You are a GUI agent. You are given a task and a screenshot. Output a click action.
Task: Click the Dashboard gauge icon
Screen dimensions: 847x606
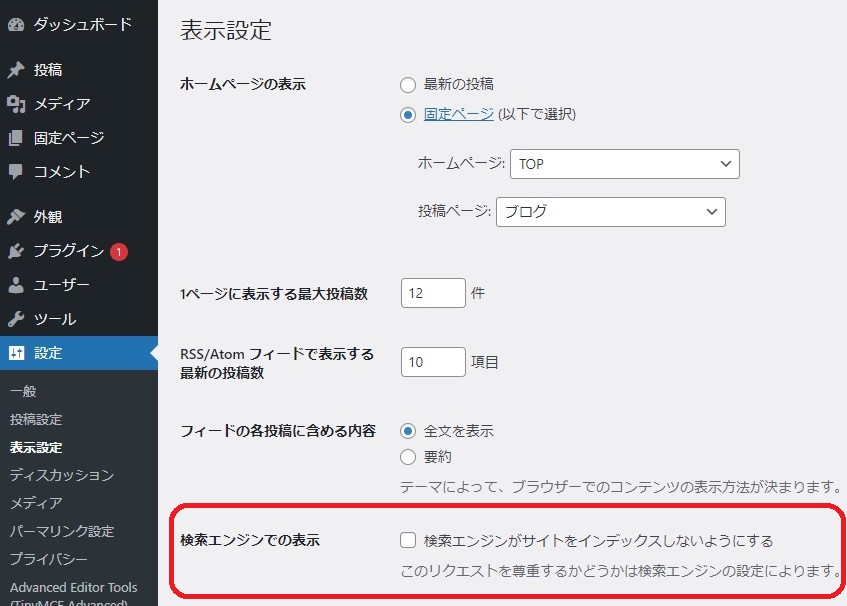(16, 24)
